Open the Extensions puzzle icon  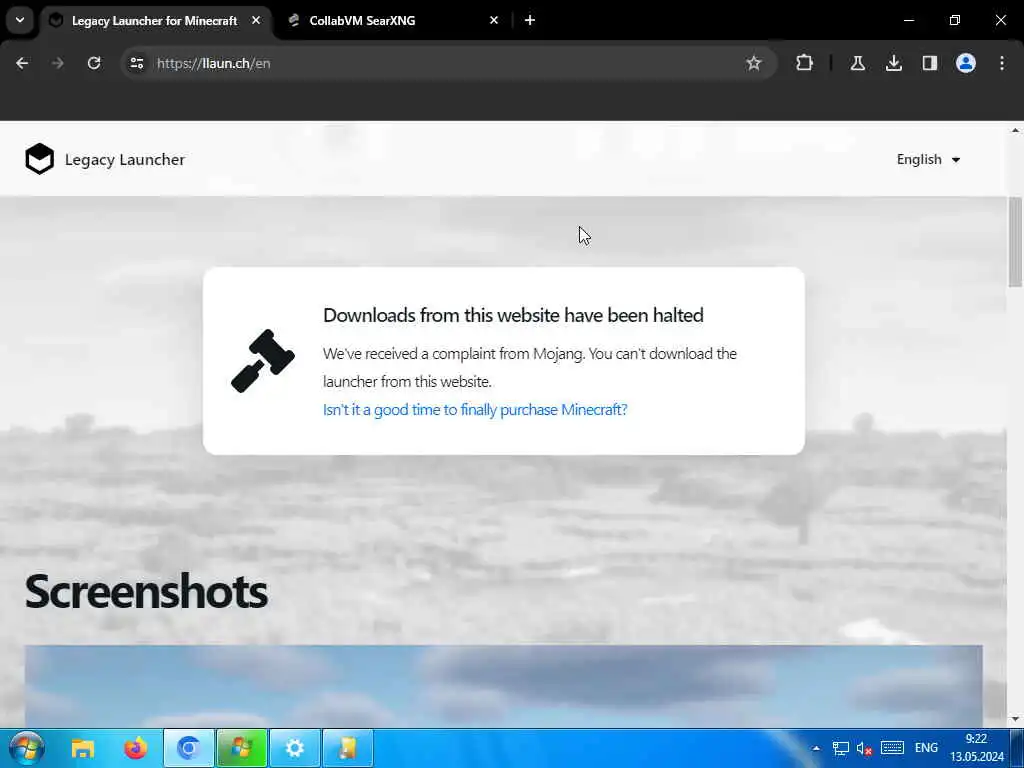(805, 63)
